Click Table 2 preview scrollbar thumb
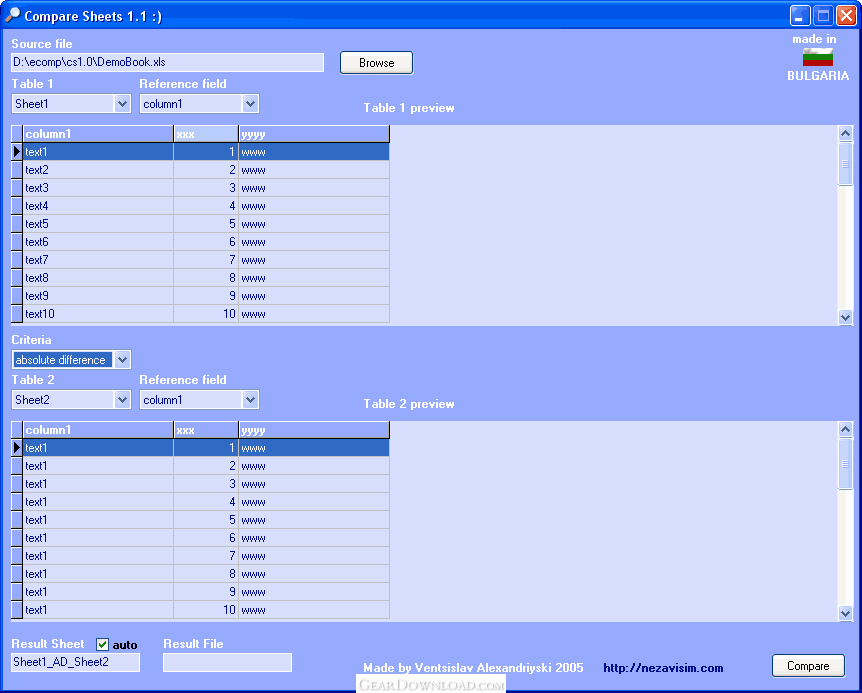The height and width of the screenshot is (693, 862). pyautogui.click(x=846, y=464)
